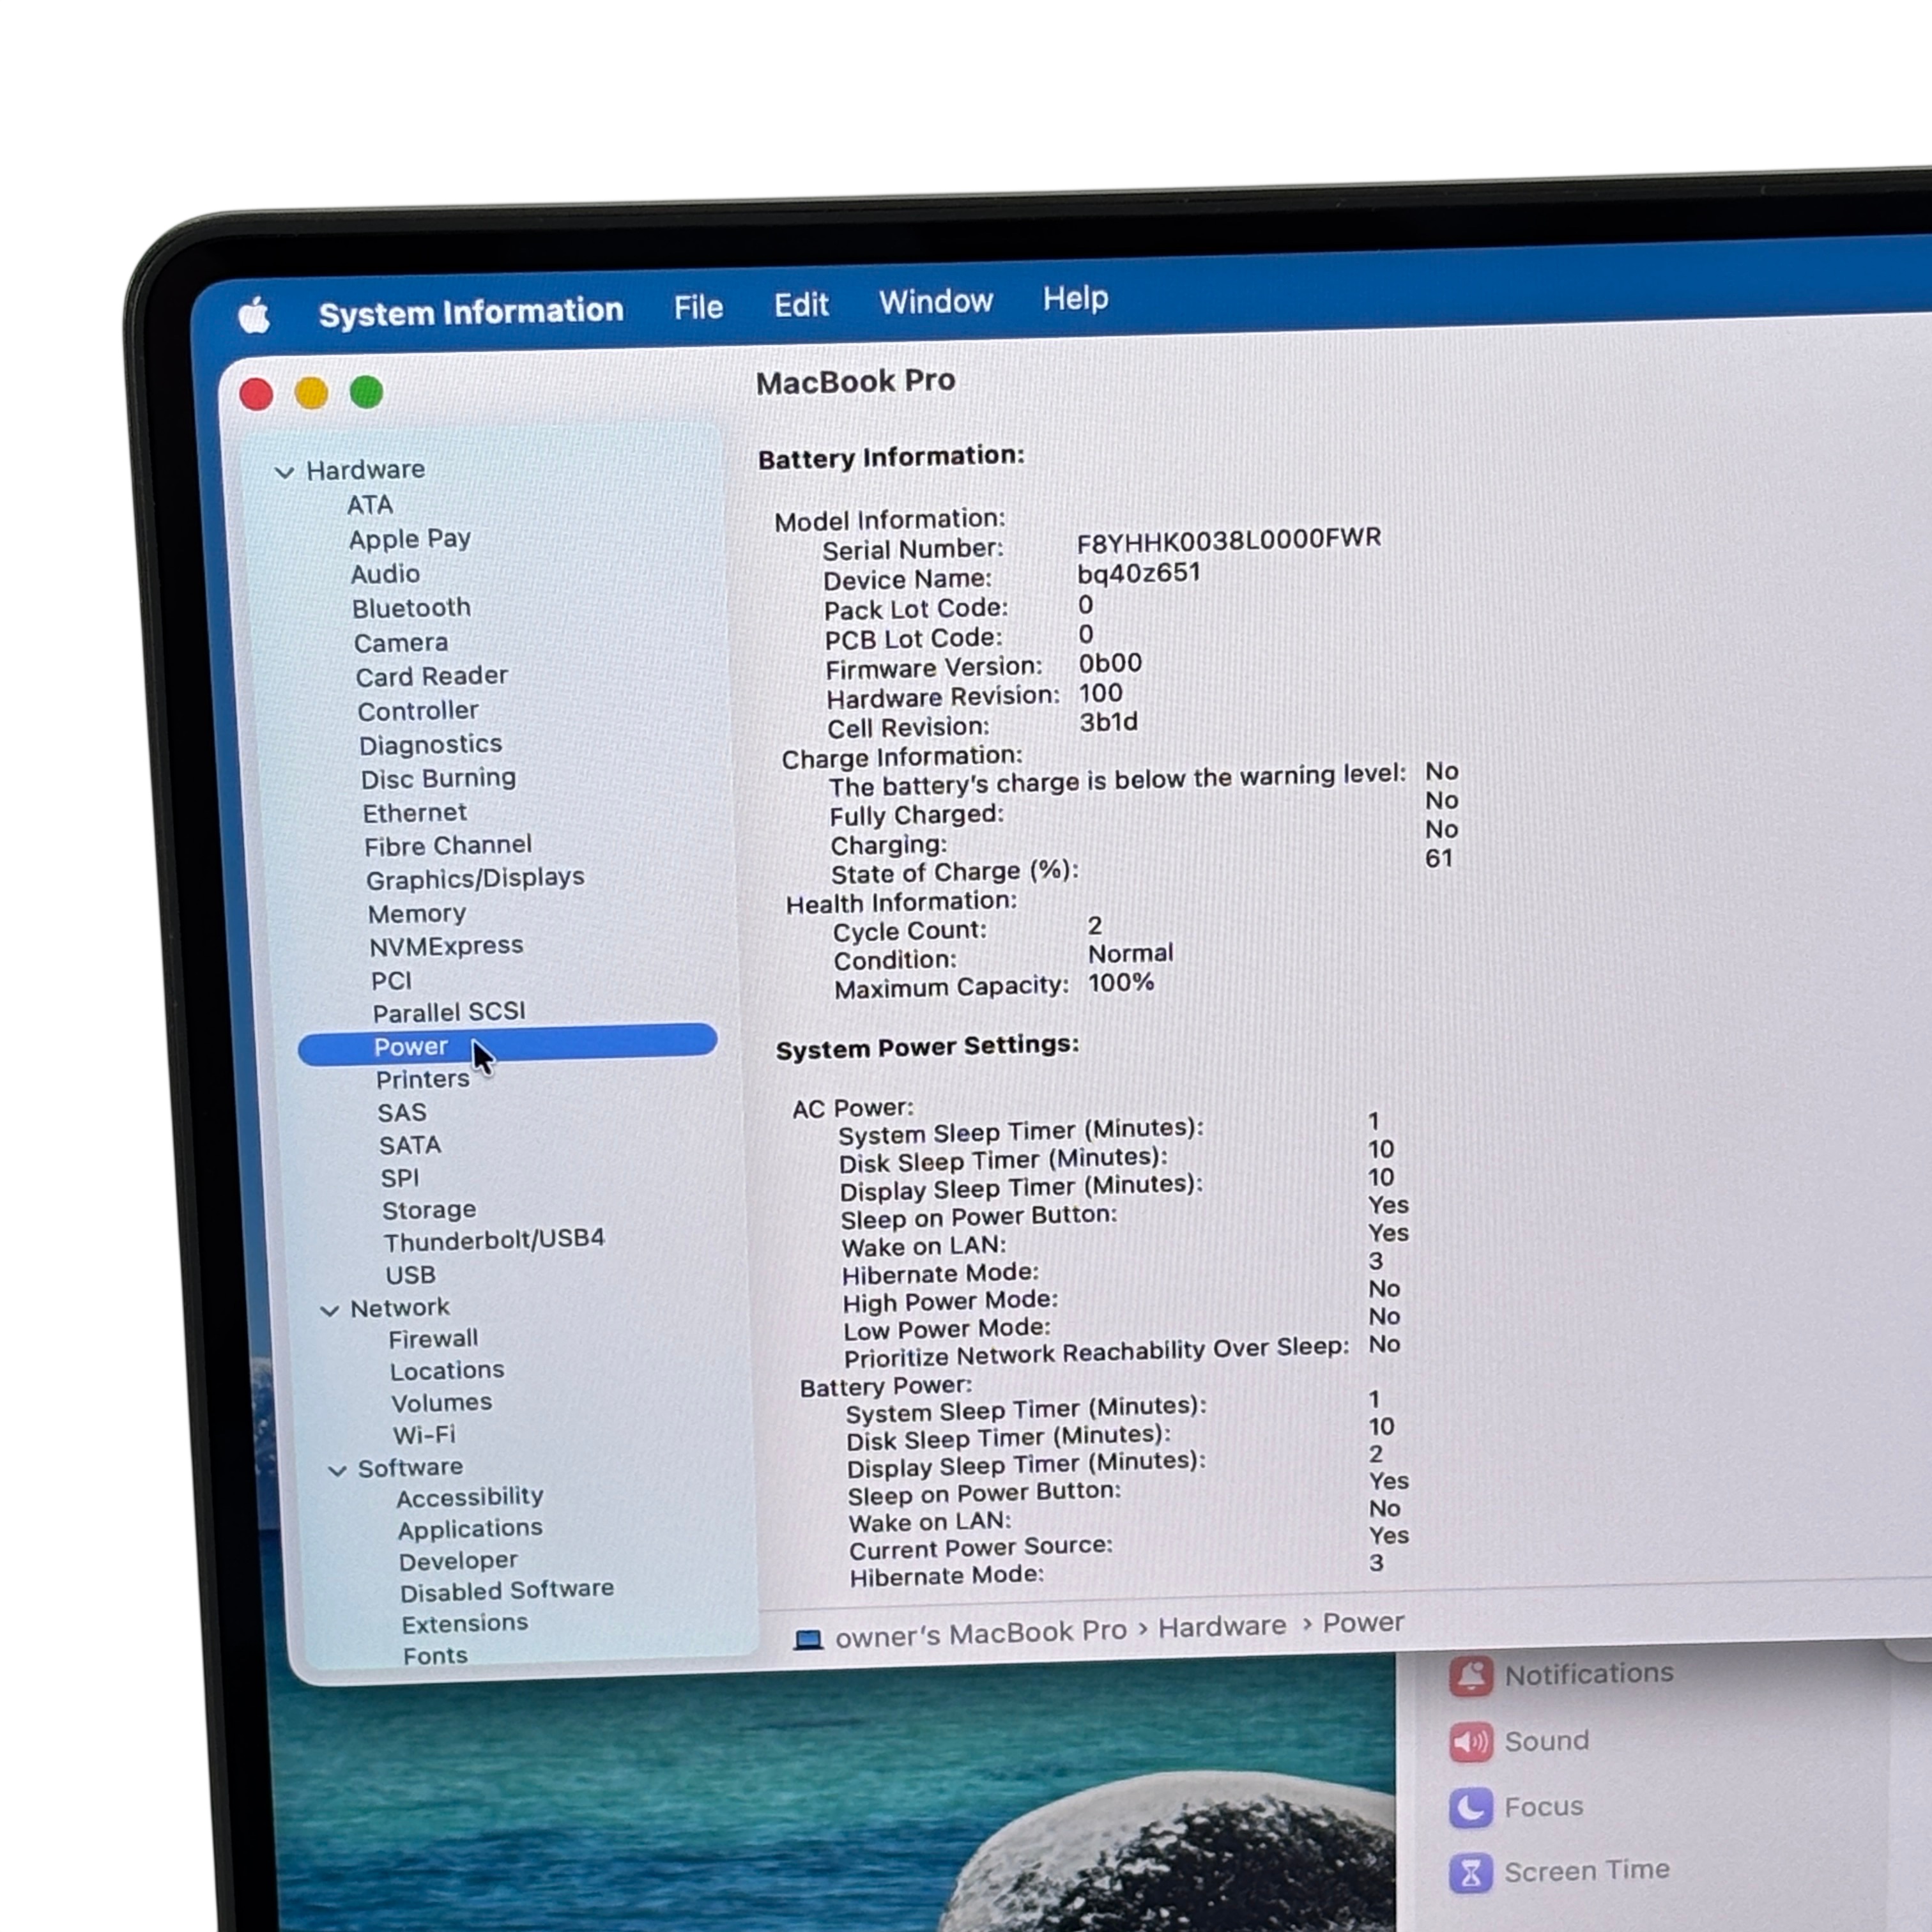Image resolution: width=1932 pixels, height=1932 pixels.
Task: Click the Focus moon icon
Action: coord(1470,1807)
